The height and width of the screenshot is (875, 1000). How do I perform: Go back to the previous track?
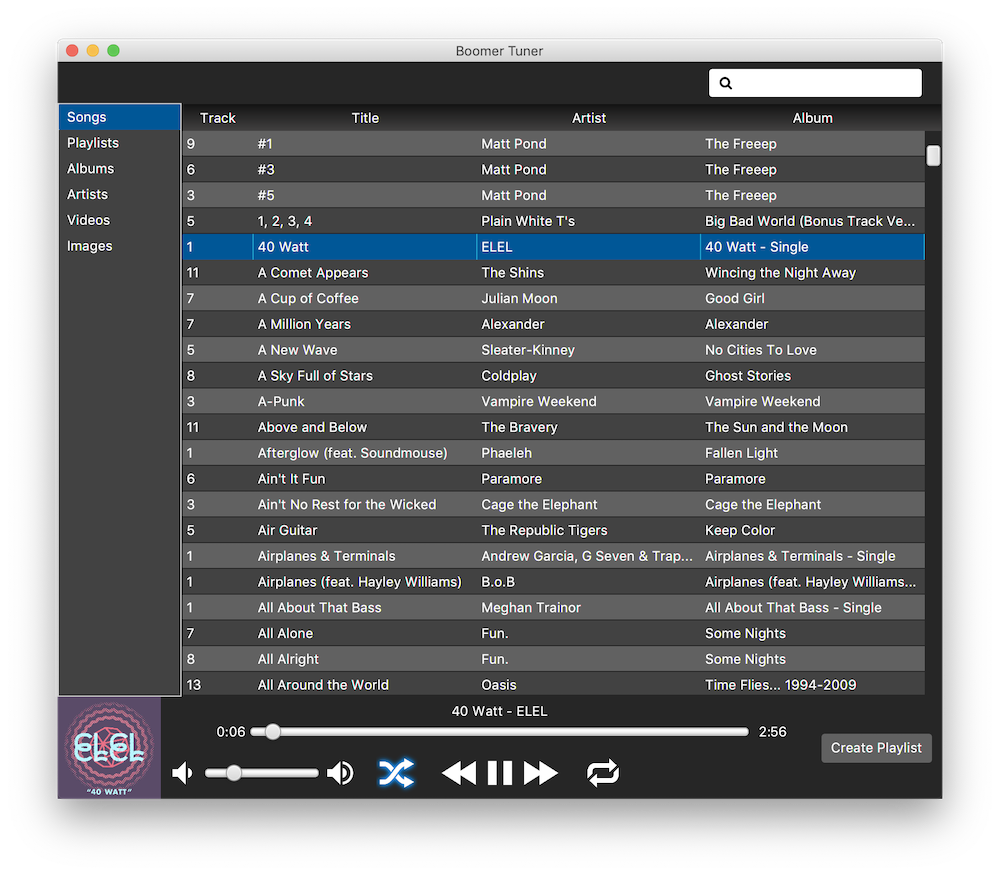click(x=459, y=773)
